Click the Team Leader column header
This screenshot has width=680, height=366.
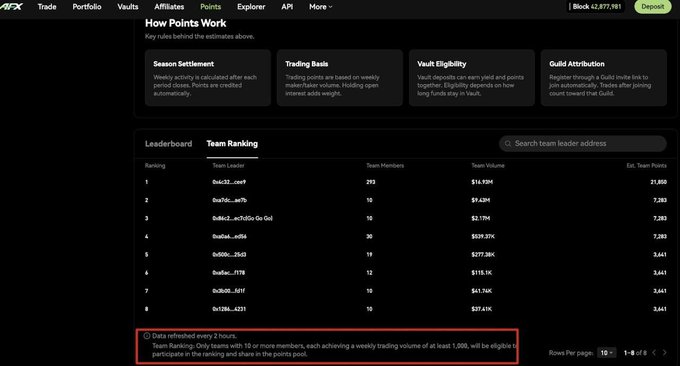(228, 166)
